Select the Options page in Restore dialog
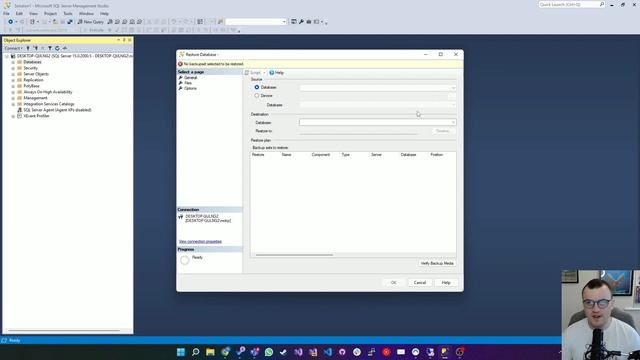Viewport: 640px width, 360px height. pos(190,88)
